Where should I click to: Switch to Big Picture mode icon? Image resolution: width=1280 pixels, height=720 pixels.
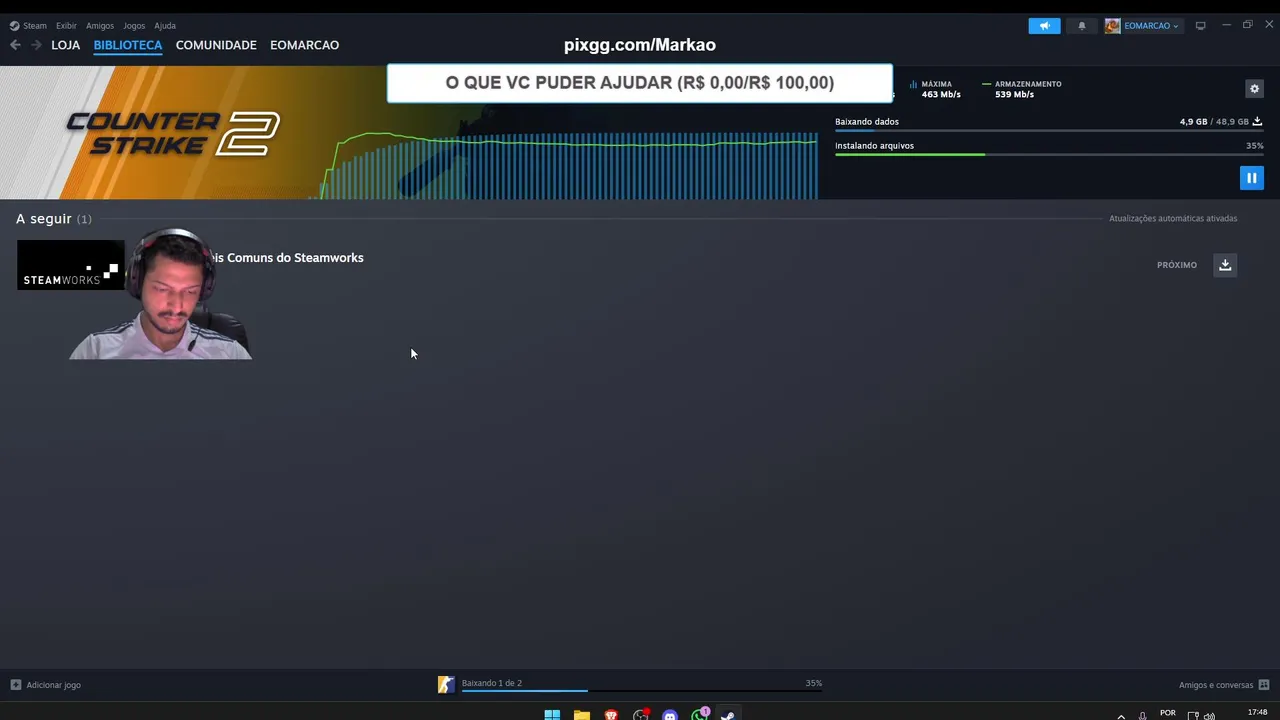tap(1200, 26)
